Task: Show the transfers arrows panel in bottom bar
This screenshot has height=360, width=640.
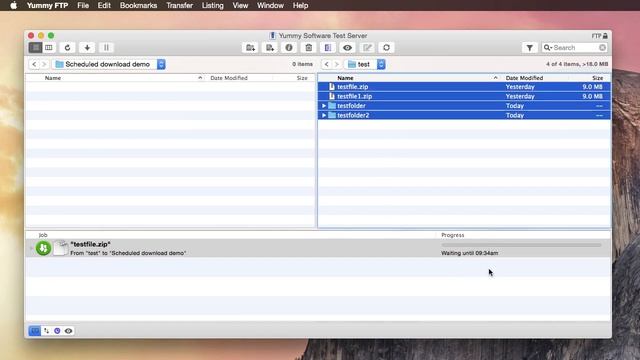Action: (x=47, y=331)
